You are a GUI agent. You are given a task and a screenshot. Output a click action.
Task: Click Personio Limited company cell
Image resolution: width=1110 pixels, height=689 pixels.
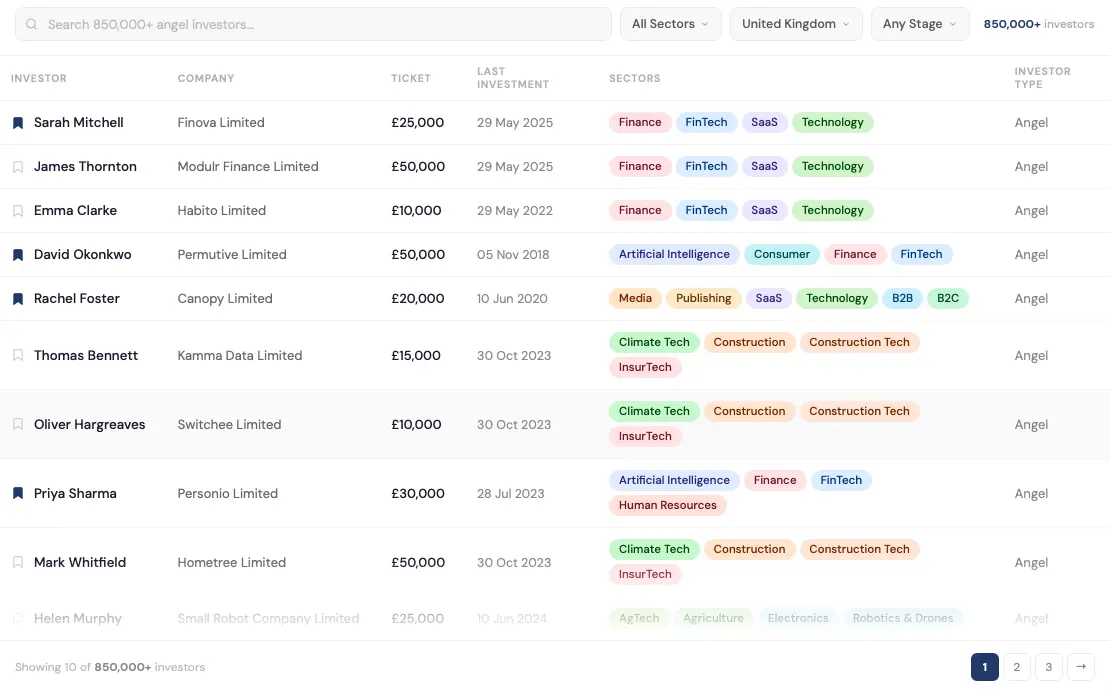coord(227,493)
